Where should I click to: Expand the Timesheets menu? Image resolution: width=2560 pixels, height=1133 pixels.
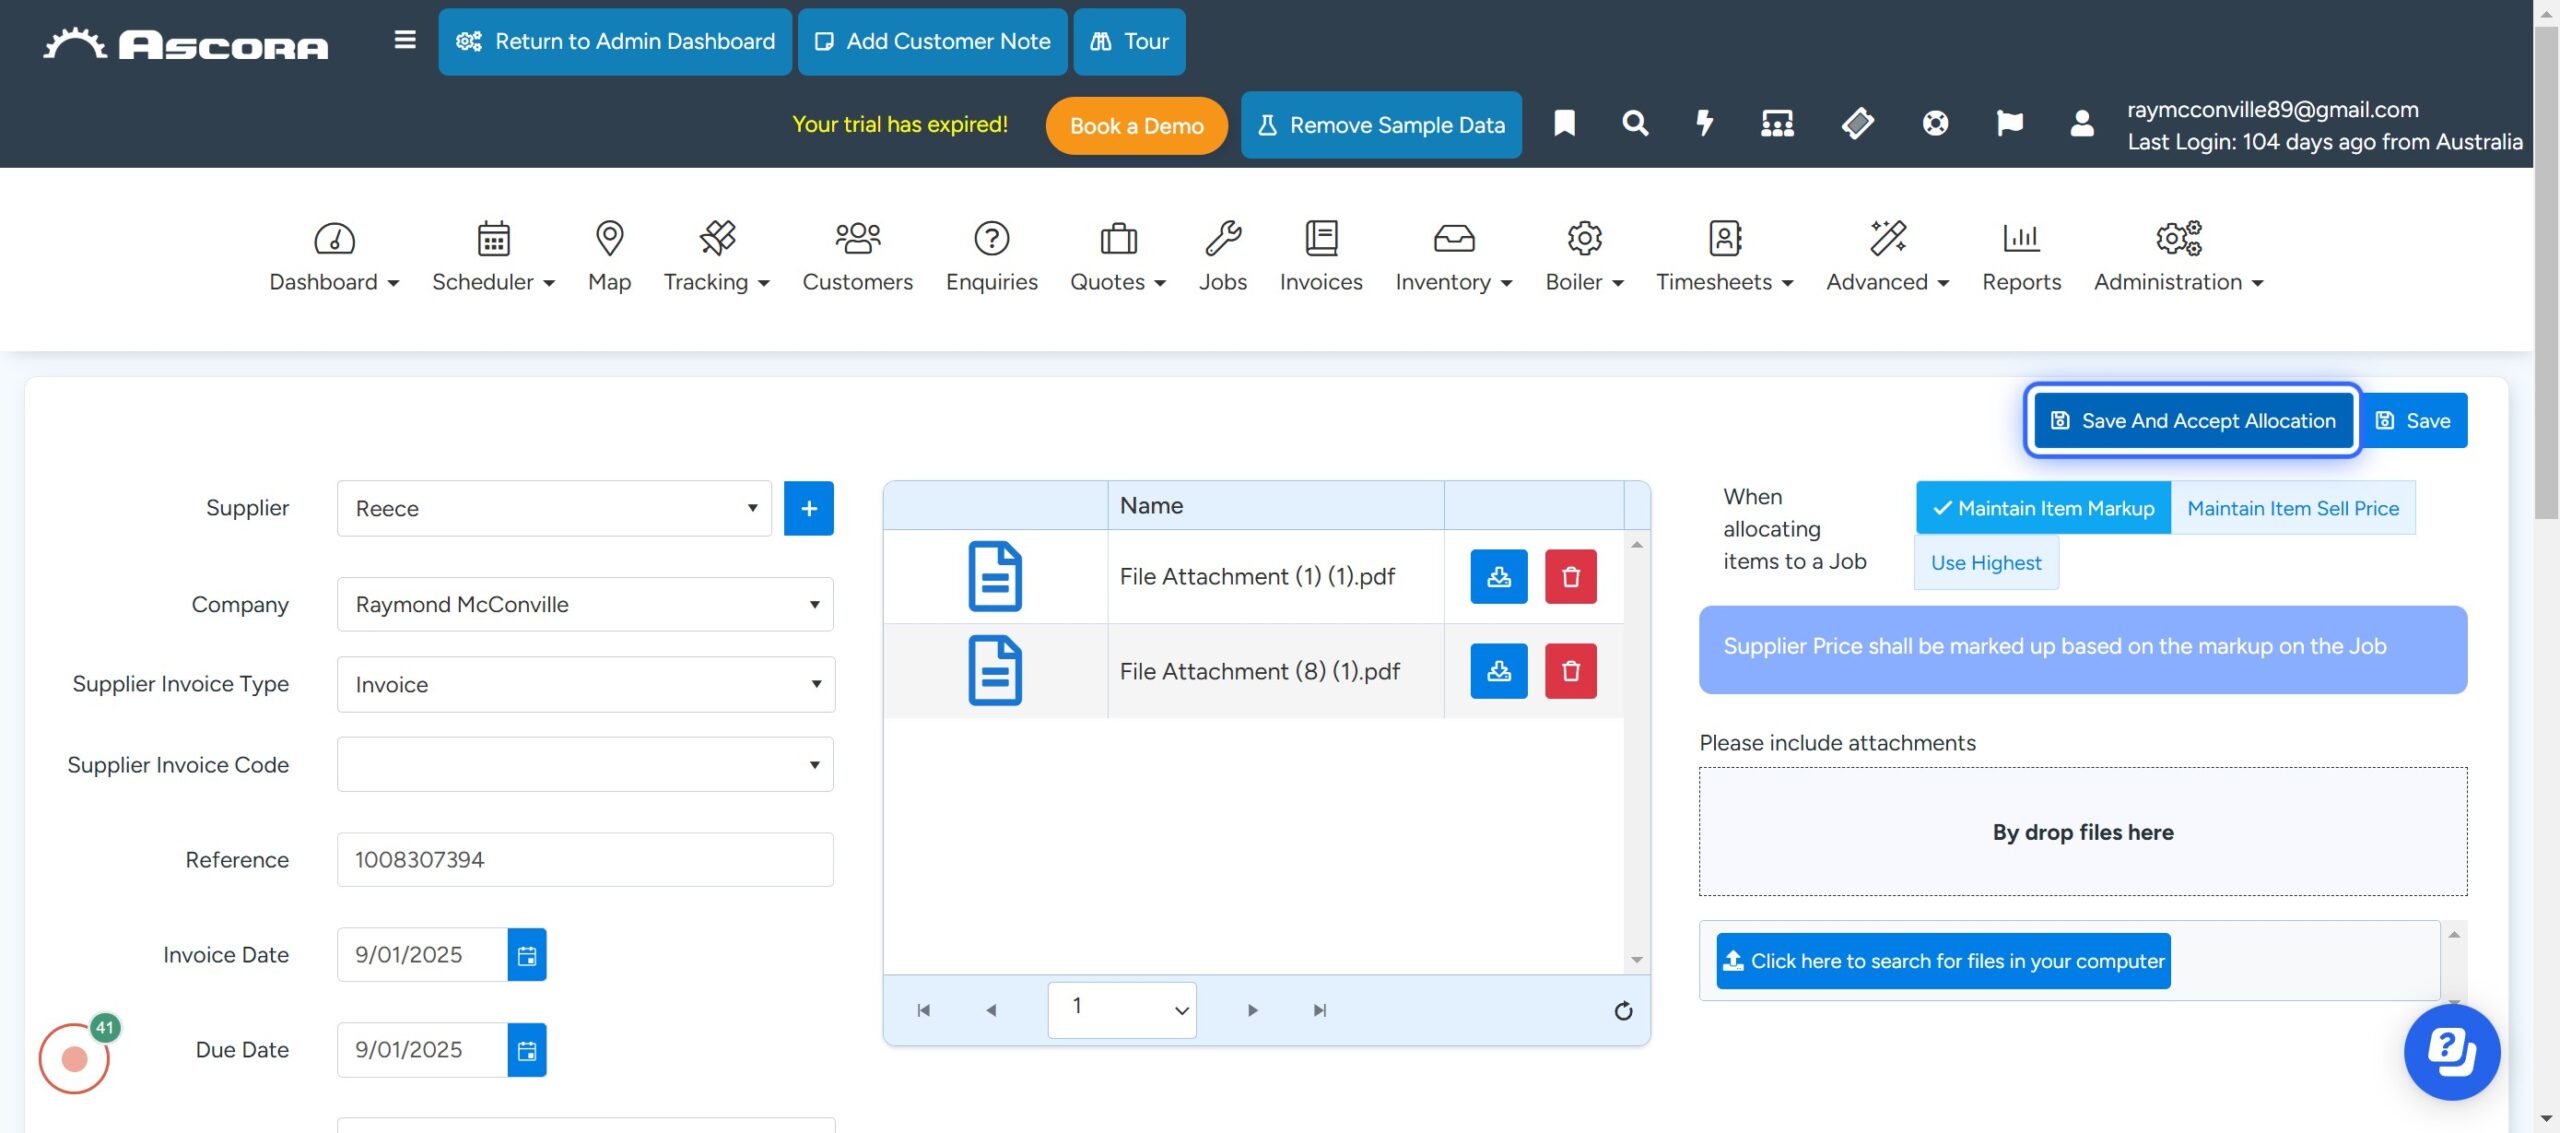1725,258
